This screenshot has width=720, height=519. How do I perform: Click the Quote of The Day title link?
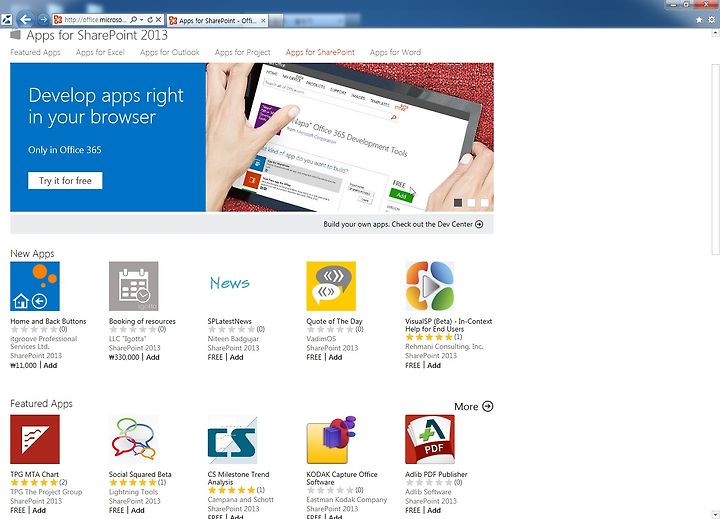coord(334,322)
